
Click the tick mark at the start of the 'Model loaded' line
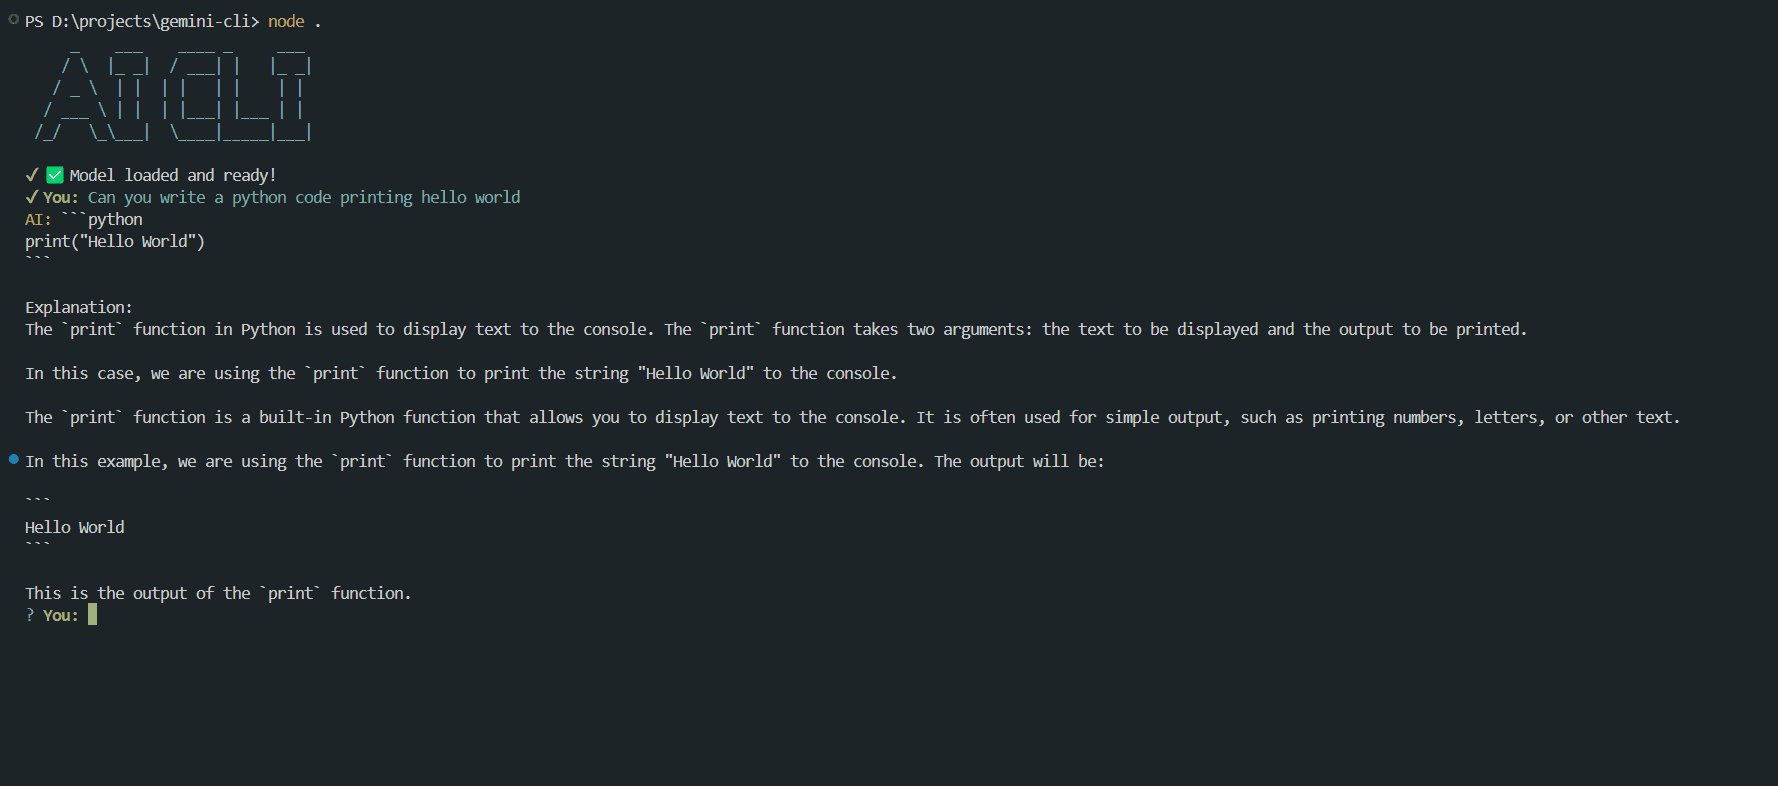[32, 175]
